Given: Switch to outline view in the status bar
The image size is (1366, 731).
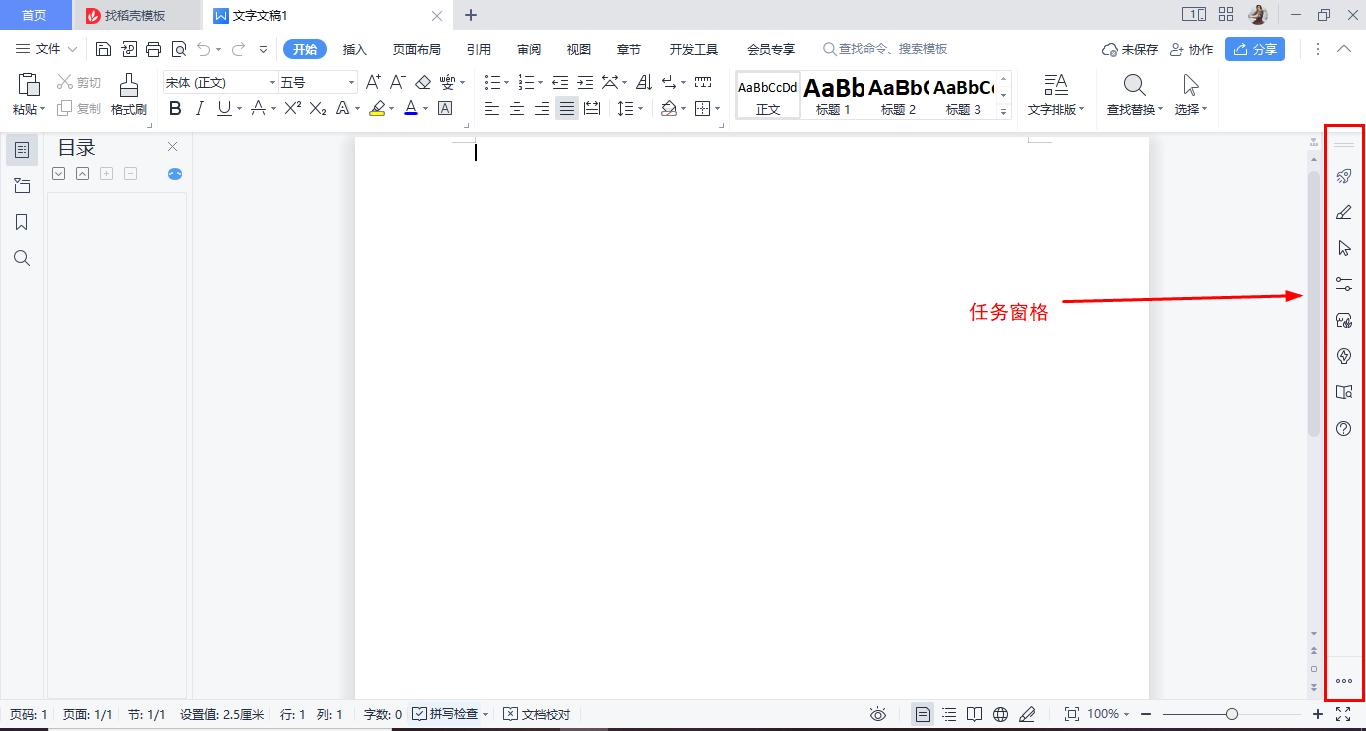Looking at the screenshot, I should click(948, 714).
